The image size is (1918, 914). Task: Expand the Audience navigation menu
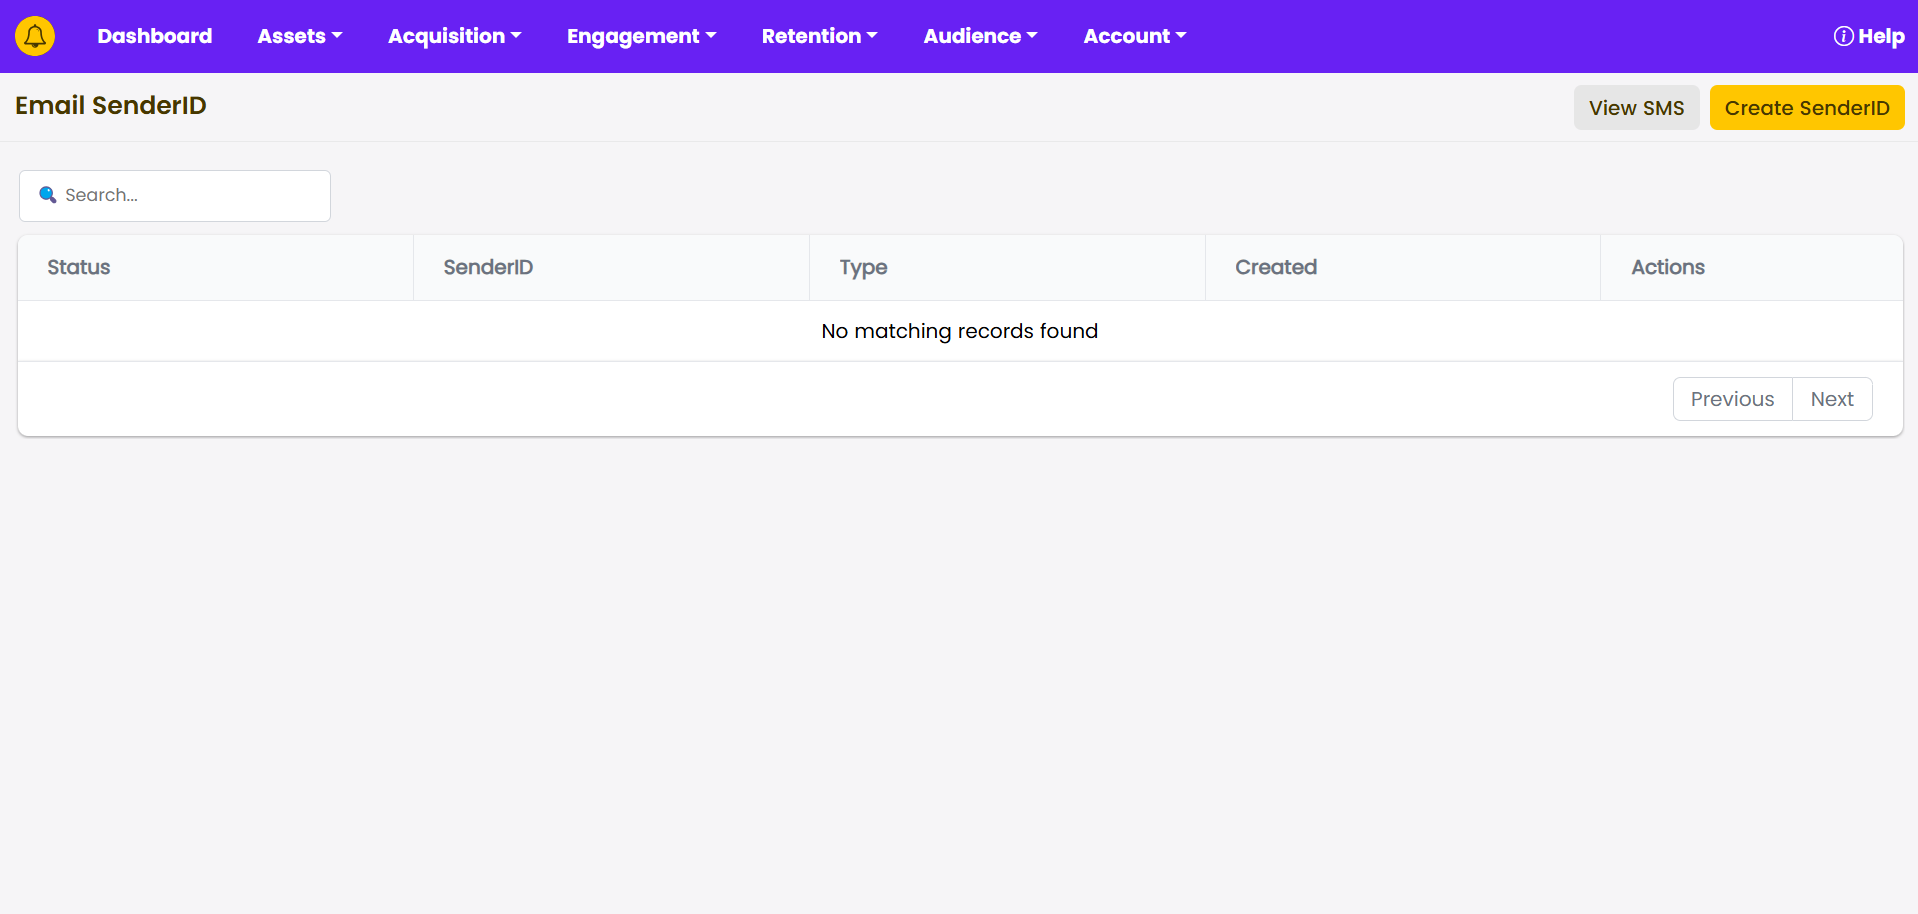pyautogui.click(x=980, y=36)
